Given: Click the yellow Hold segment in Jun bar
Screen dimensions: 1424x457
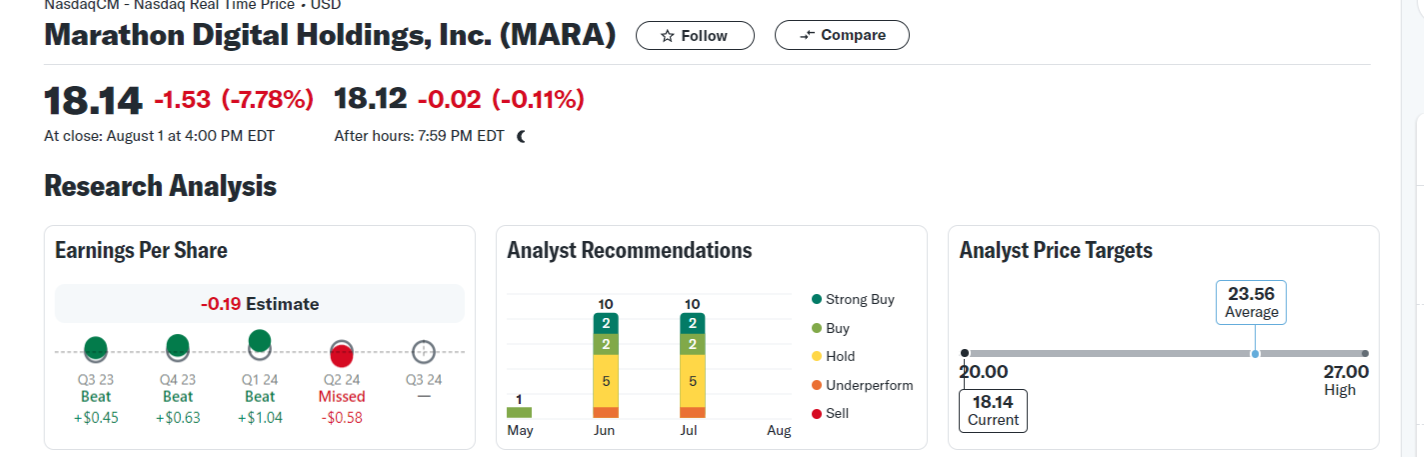Looking at the screenshot, I should [606, 381].
